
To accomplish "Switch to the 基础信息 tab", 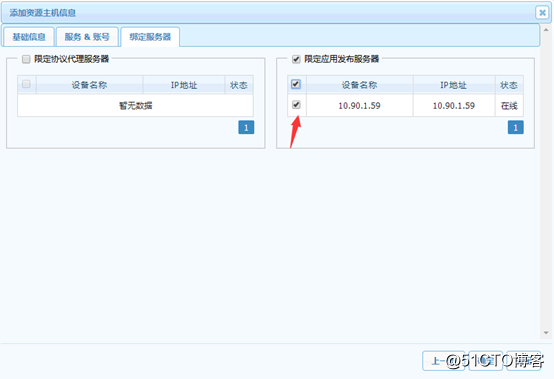I will pyautogui.click(x=29, y=37).
